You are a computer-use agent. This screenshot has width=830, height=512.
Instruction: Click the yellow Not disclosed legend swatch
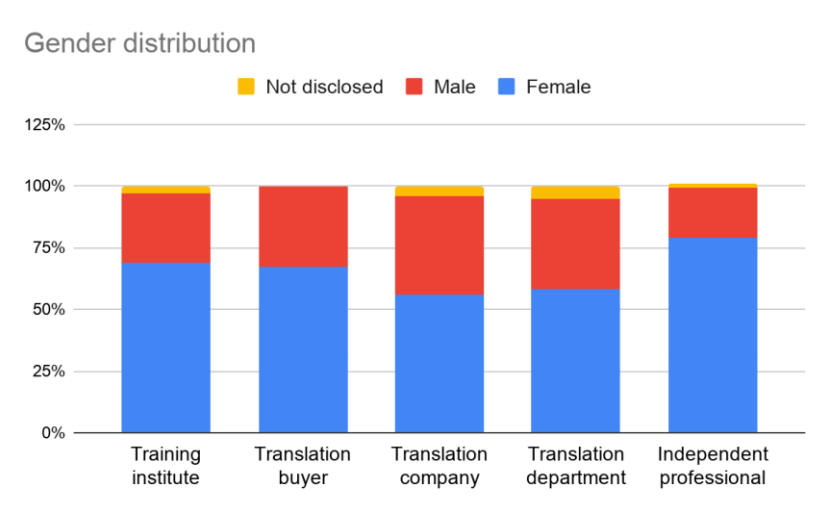(x=246, y=87)
